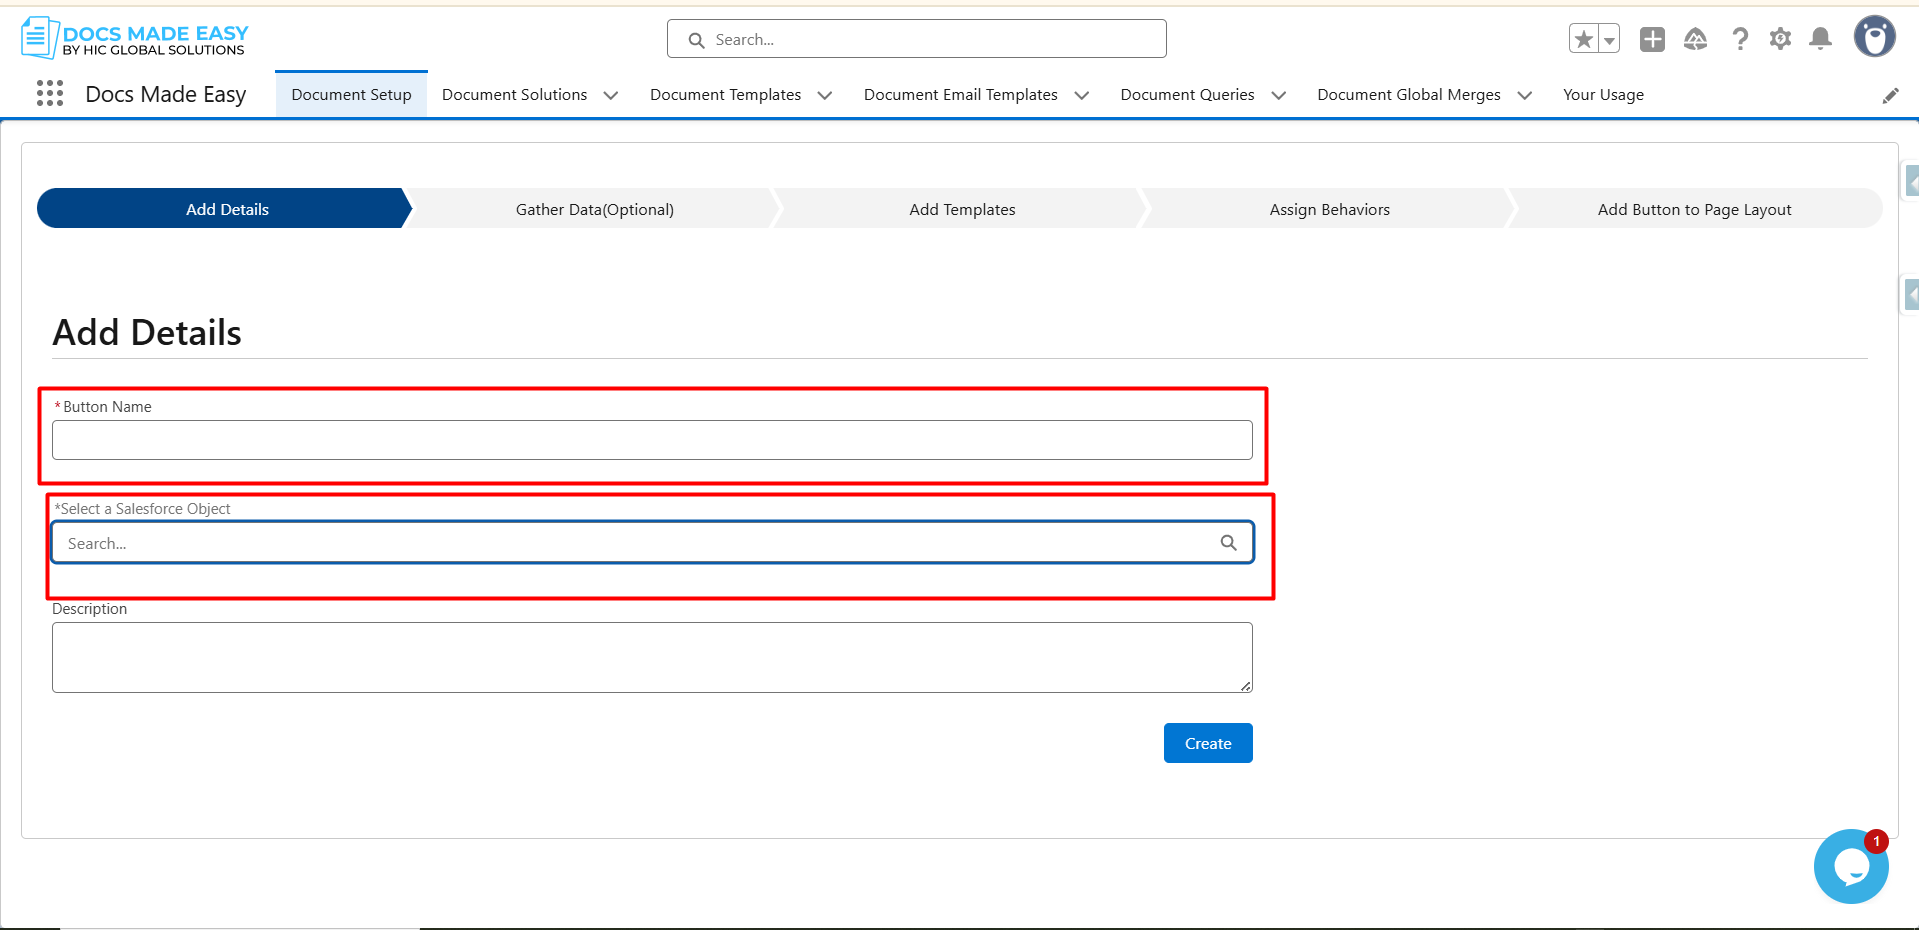Click the Create button

coord(1208,743)
